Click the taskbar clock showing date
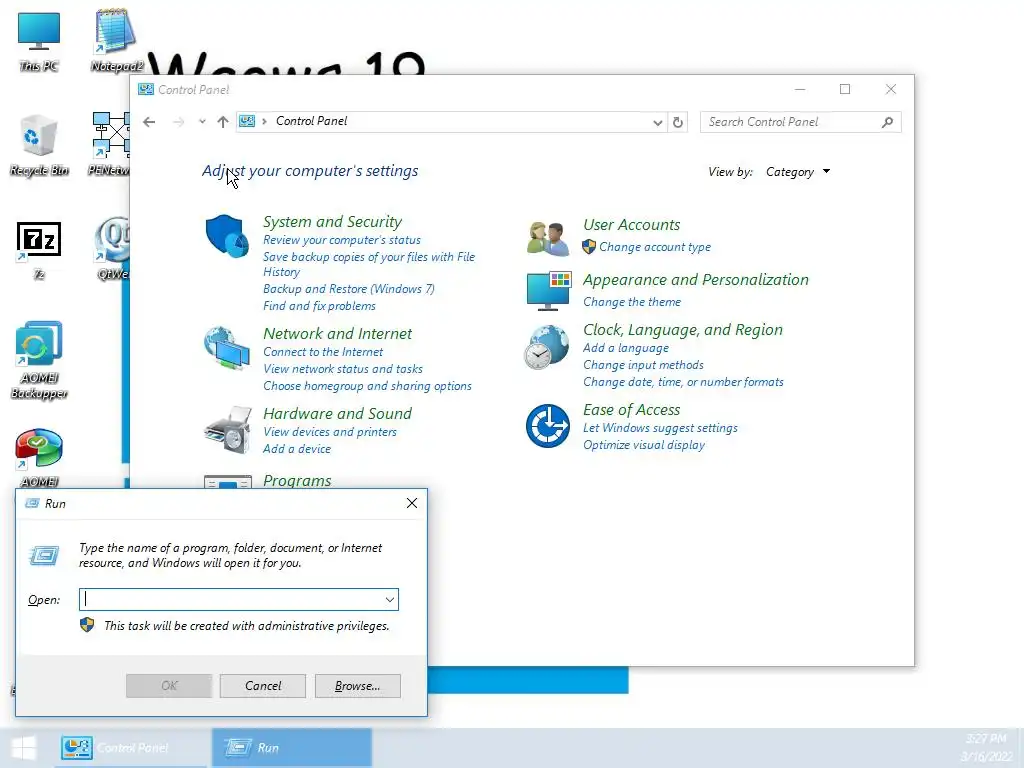Screen dimensions: 1024x768 click(986, 748)
